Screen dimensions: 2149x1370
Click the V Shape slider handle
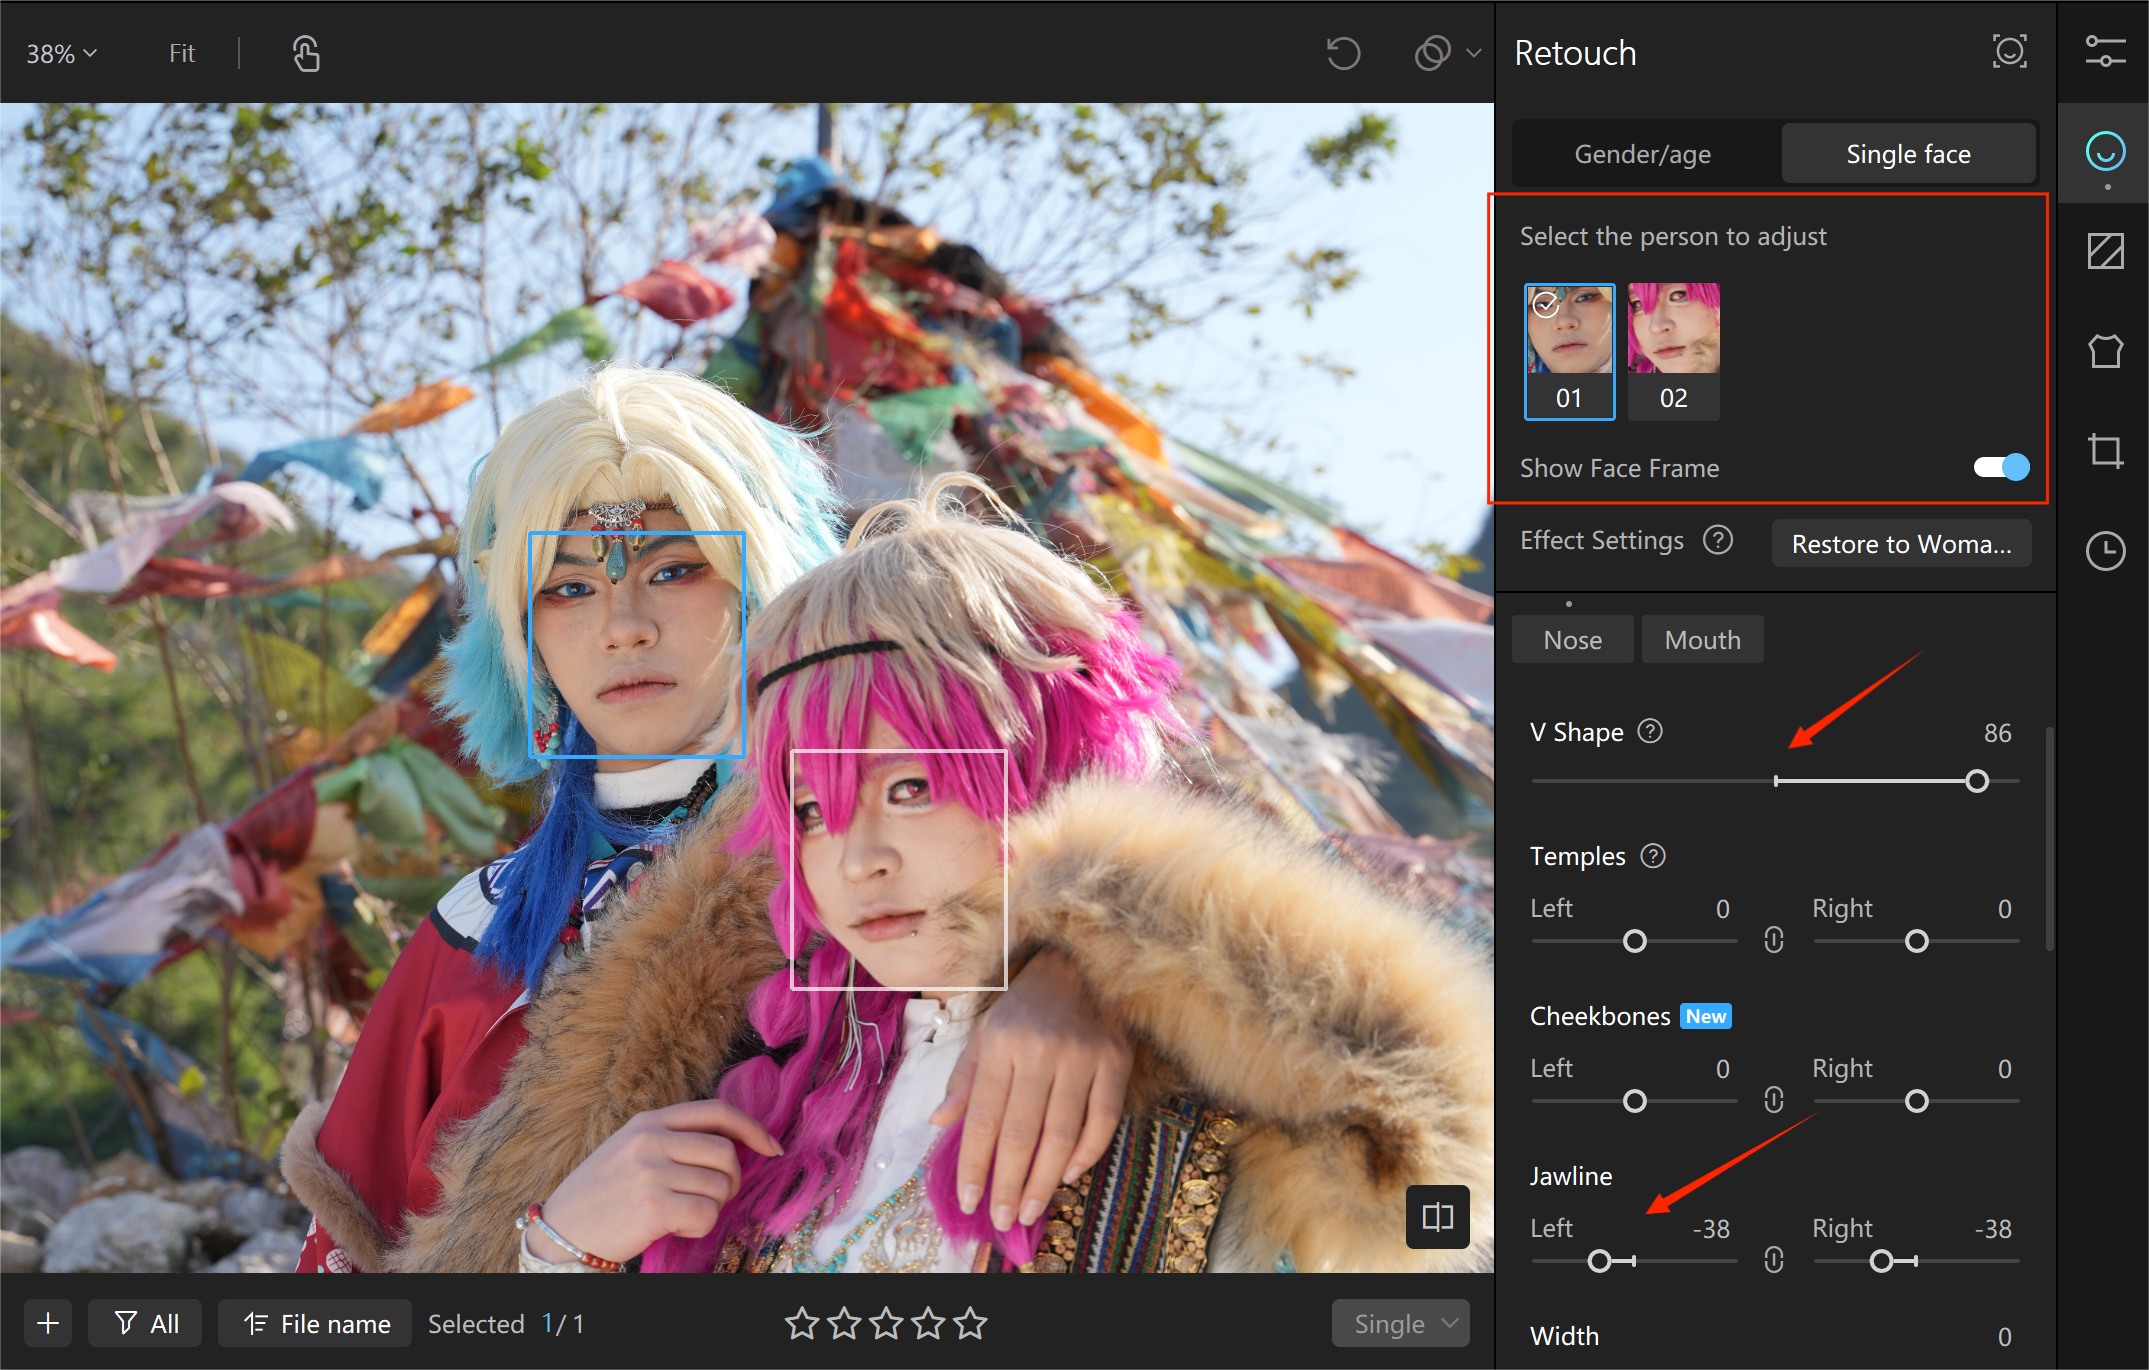(x=1976, y=781)
